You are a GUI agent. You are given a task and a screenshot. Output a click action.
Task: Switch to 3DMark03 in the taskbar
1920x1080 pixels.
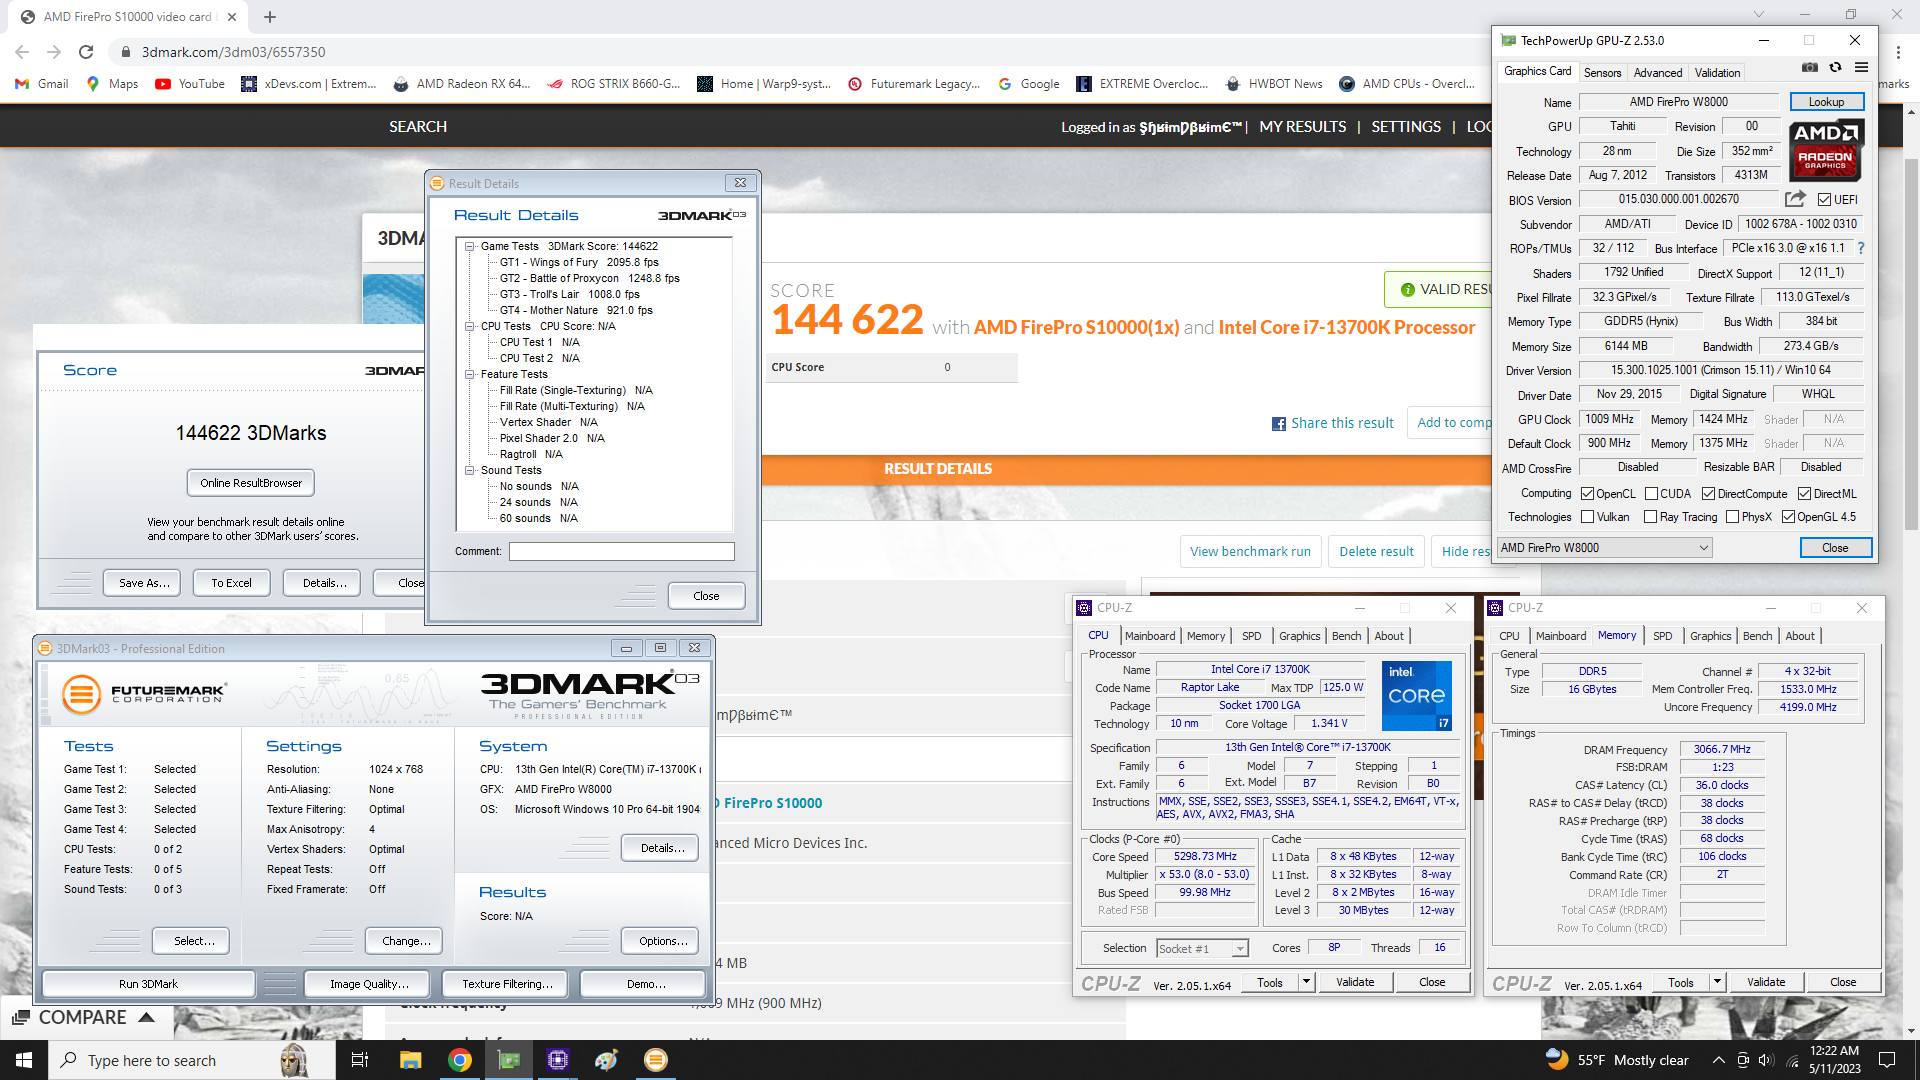click(x=656, y=1060)
